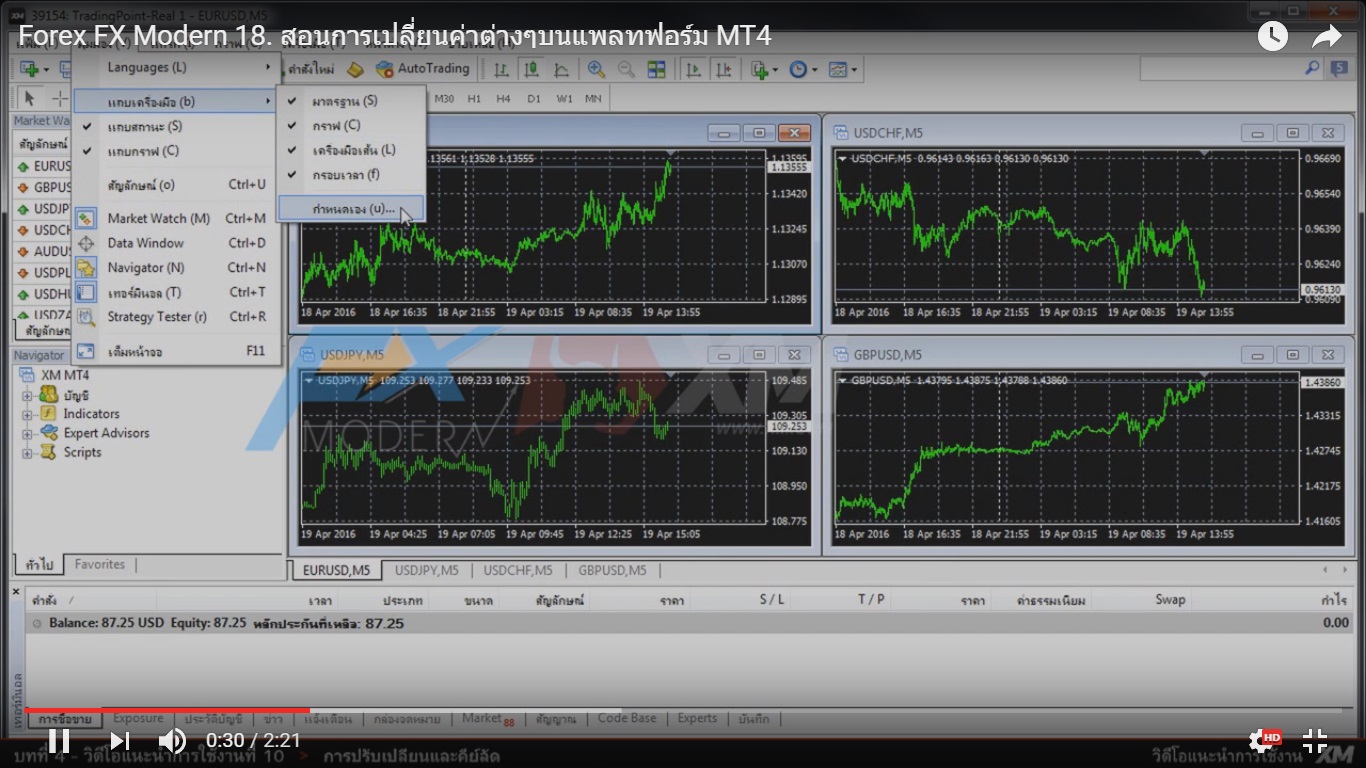Viewport: 1366px width, 768px height.
Task: Click the Tile Windows icon
Action: pos(656,69)
